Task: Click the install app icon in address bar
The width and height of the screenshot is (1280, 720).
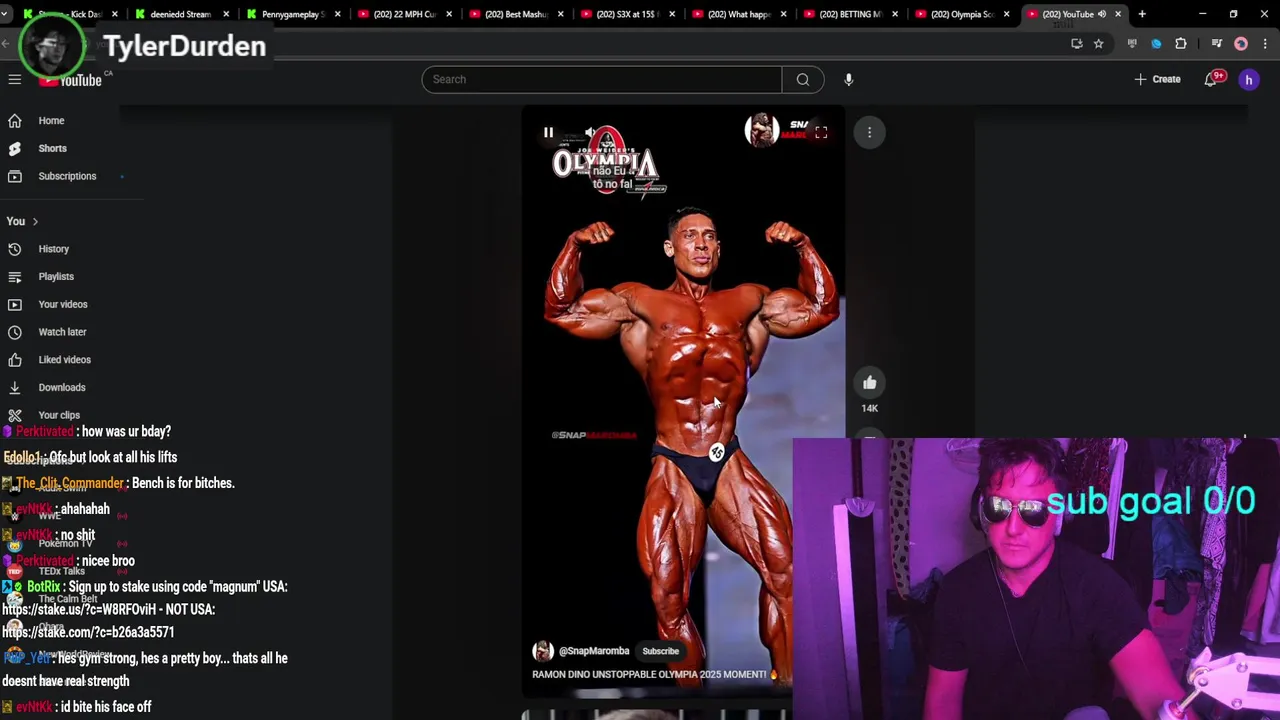Action: coord(1076,44)
